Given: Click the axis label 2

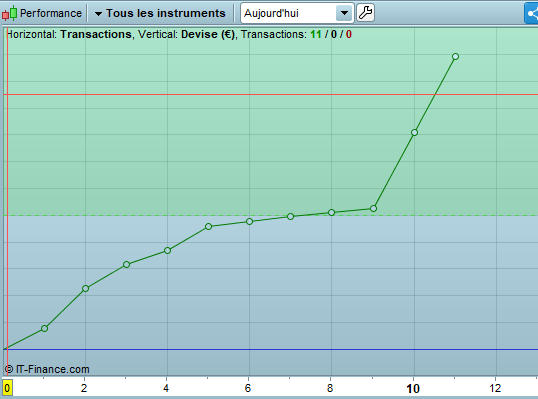Looking at the screenshot, I should pos(84,388).
